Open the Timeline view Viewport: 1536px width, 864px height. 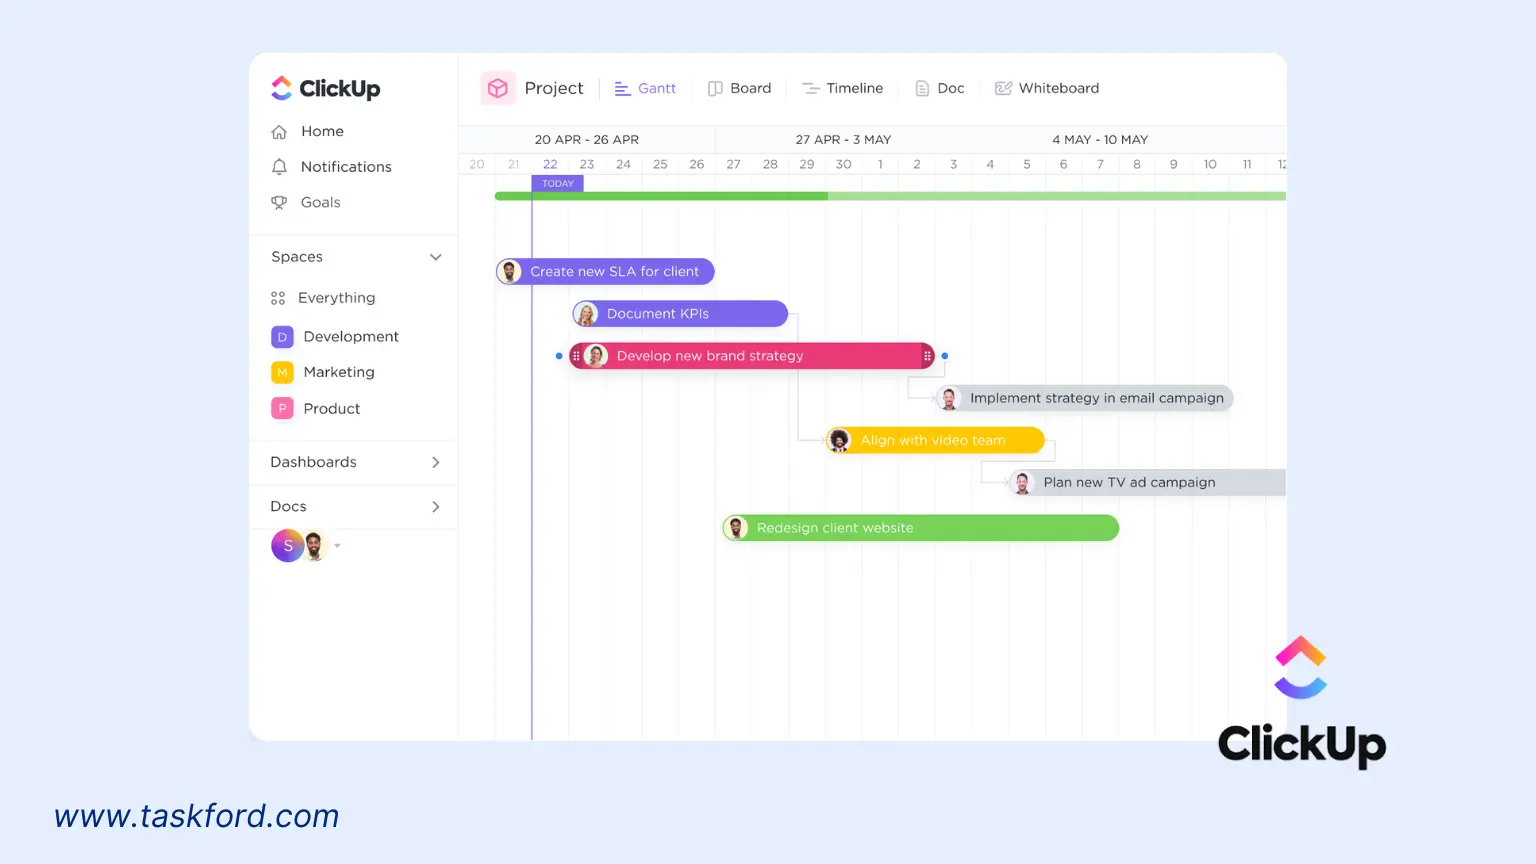(843, 88)
